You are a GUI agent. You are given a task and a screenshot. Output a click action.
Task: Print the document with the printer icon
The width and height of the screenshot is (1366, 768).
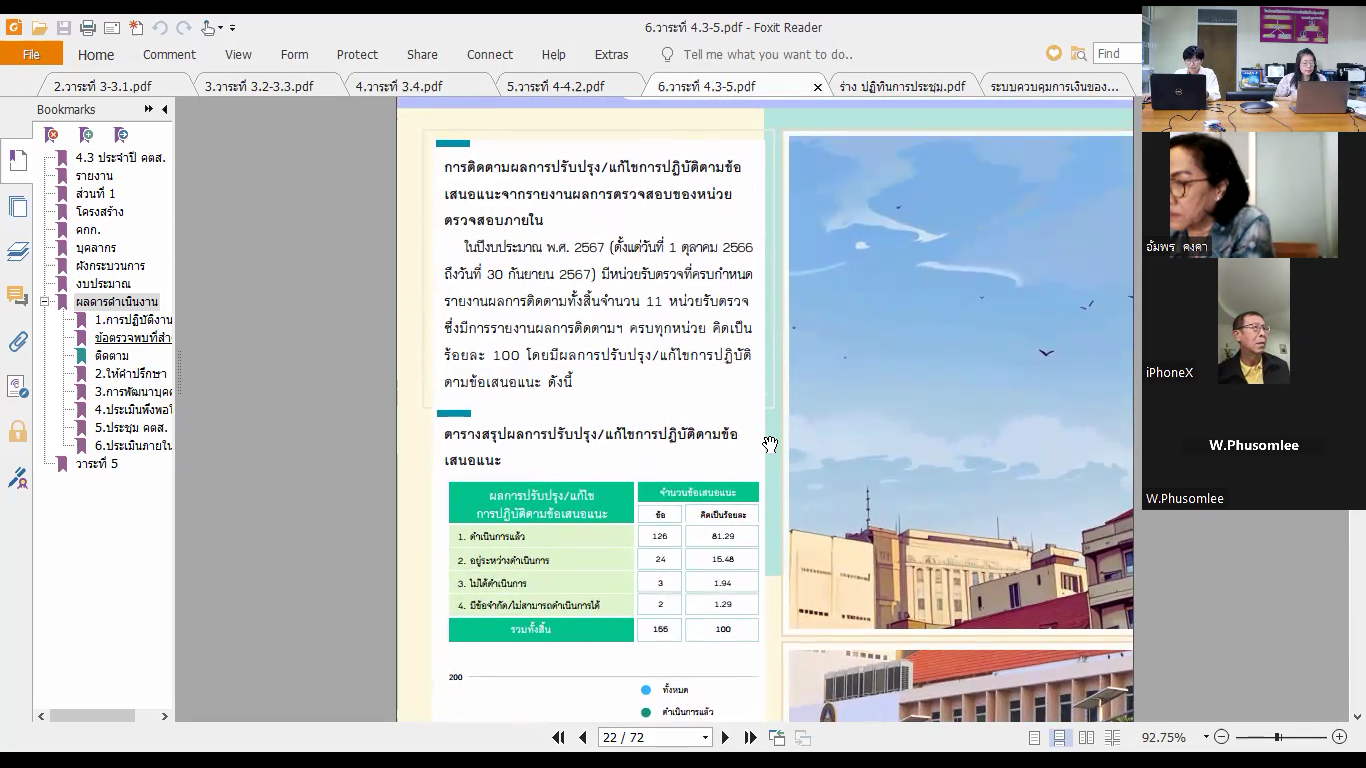point(88,28)
